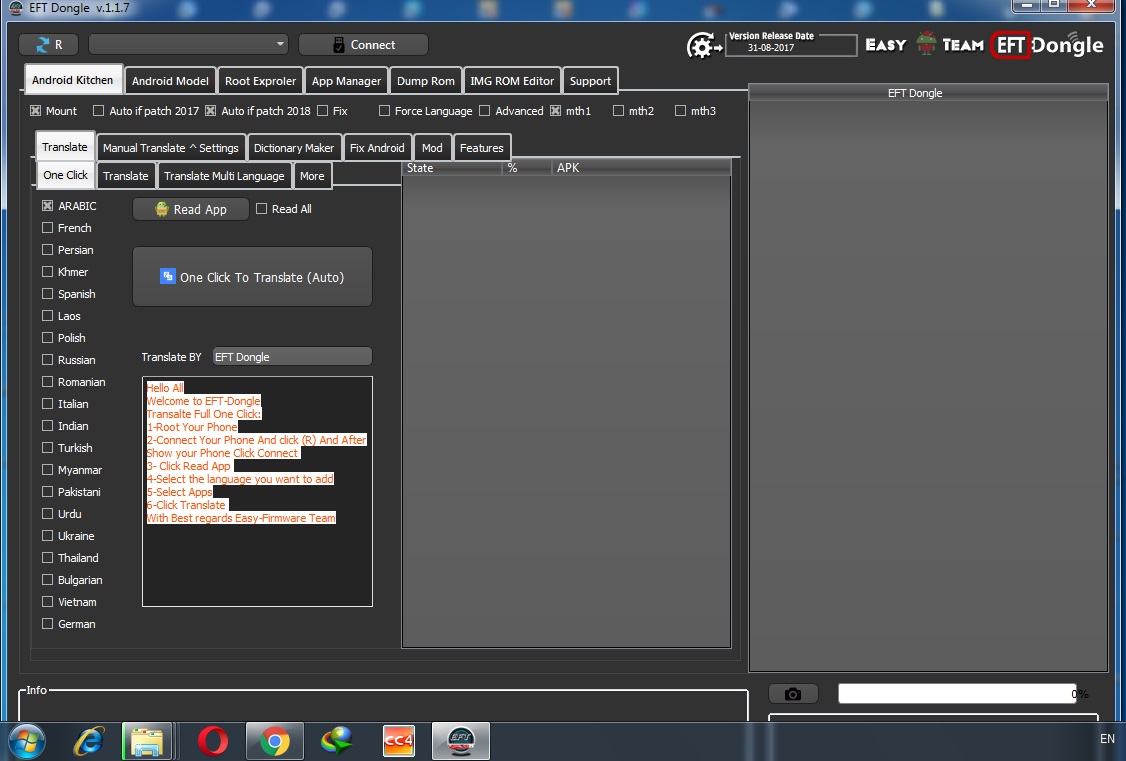
Task: Check the Russian language option
Action: tap(47, 360)
